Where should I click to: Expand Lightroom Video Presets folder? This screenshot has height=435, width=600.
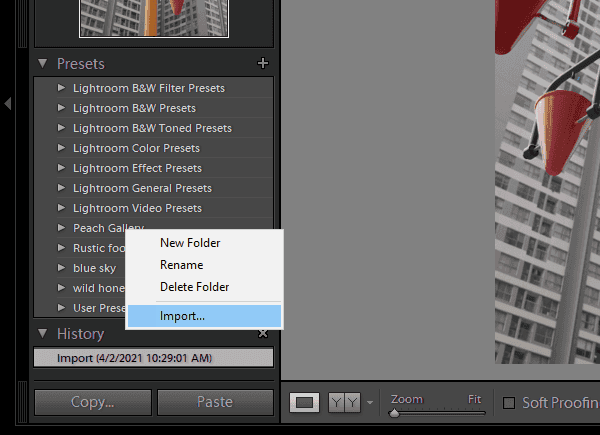pyautogui.click(x=61, y=208)
